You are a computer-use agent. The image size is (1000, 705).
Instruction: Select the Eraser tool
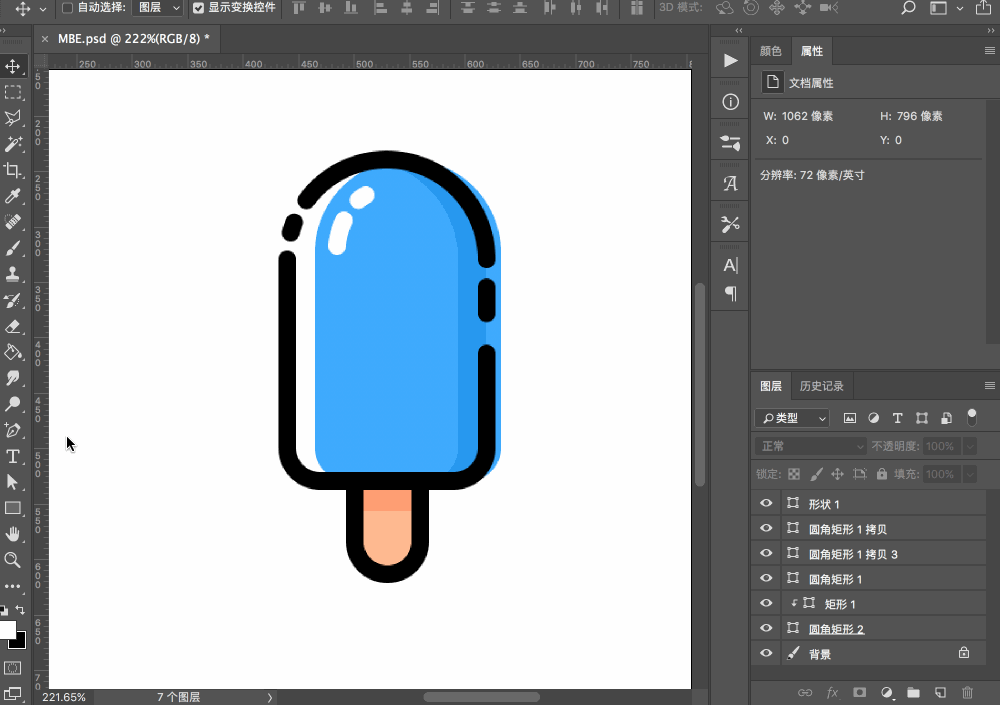tap(13, 327)
